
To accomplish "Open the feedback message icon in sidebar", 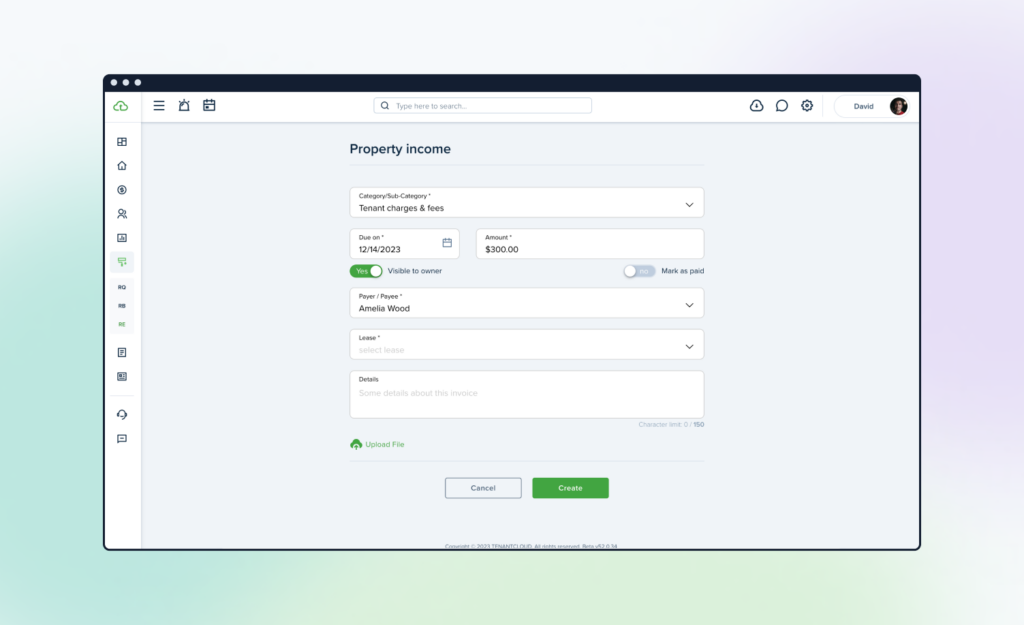I will coord(122,439).
